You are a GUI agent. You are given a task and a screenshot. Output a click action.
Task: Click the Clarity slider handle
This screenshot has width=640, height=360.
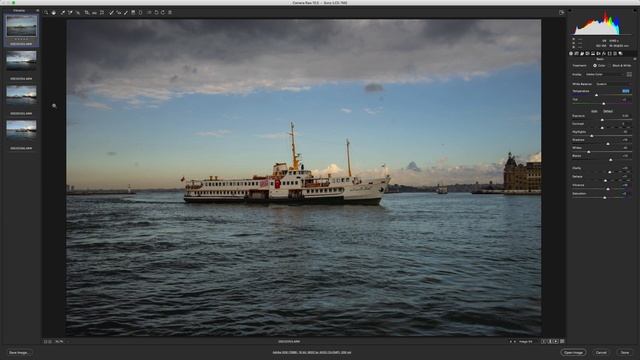click(609, 172)
